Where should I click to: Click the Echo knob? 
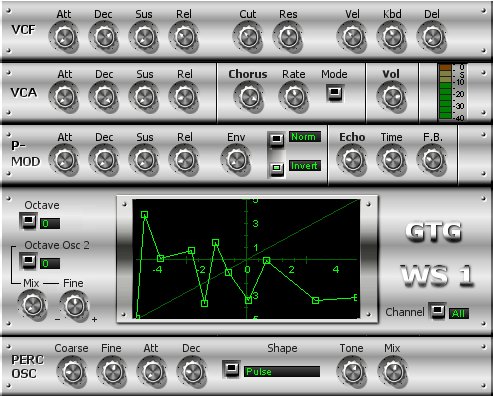(352, 160)
